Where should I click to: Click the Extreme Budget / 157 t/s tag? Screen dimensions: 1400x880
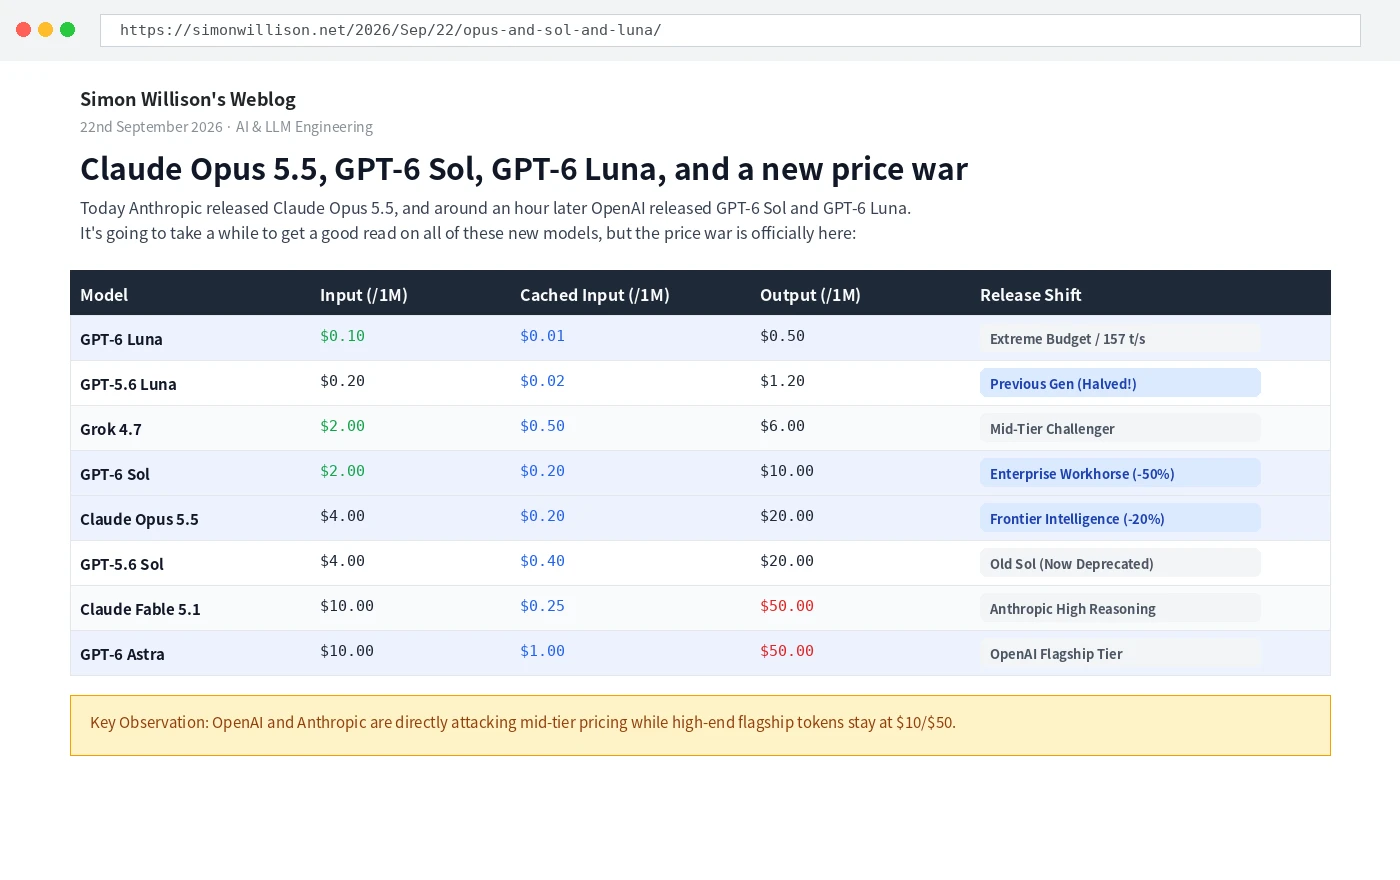click(1120, 338)
